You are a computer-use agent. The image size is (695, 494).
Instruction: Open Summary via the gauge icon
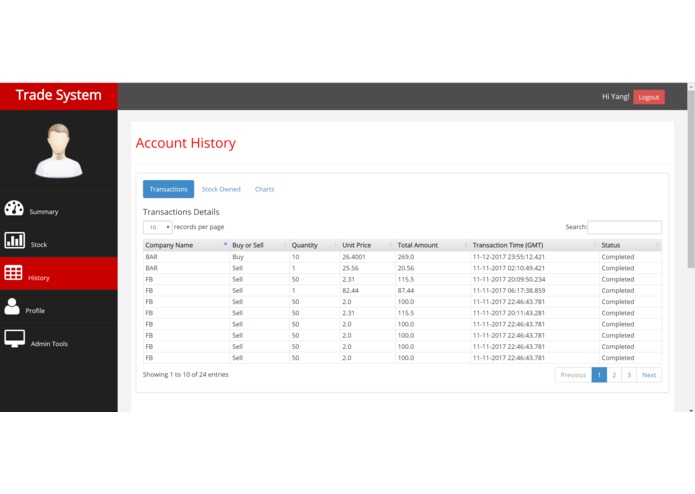[x=14, y=208]
